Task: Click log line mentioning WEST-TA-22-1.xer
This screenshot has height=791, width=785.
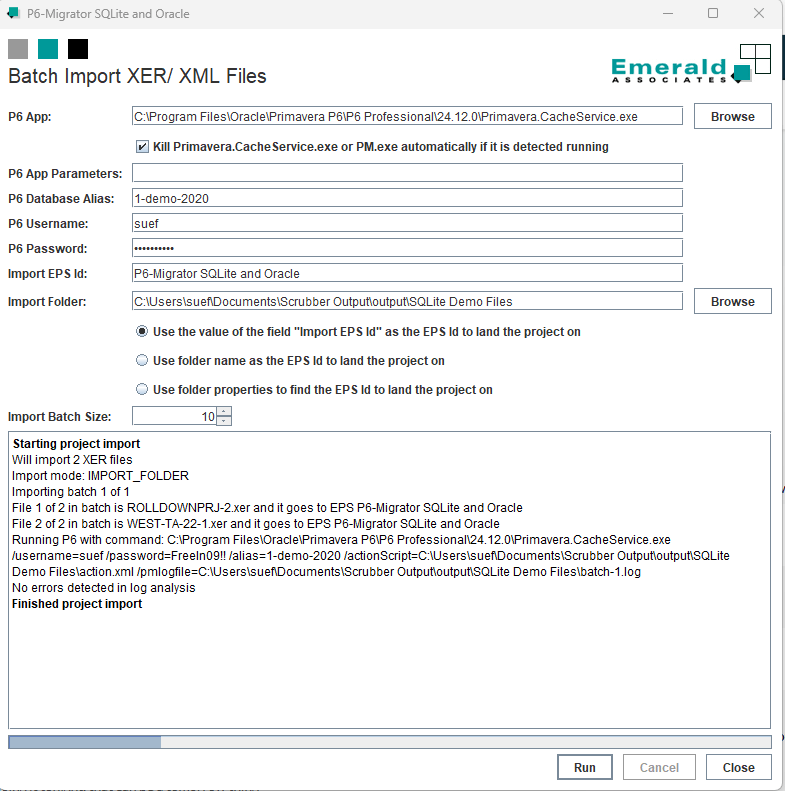Action: [256, 524]
